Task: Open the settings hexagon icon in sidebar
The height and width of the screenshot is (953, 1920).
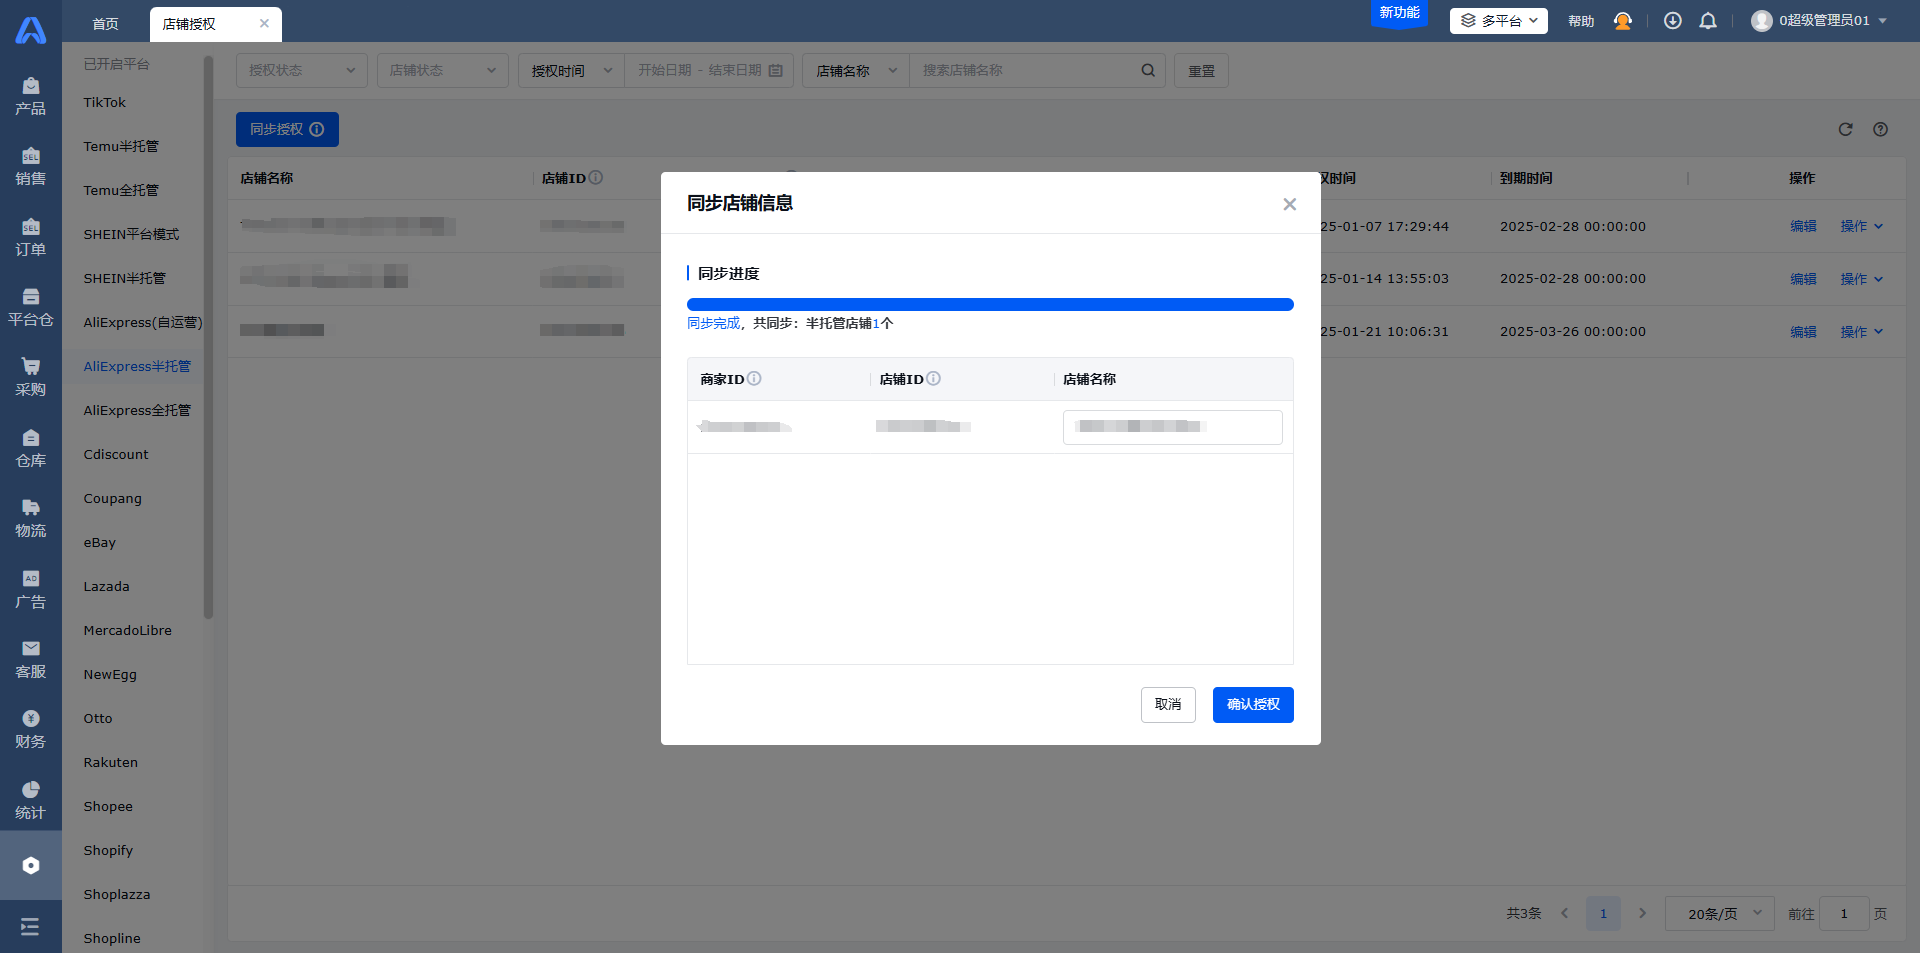Action: tap(30, 865)
